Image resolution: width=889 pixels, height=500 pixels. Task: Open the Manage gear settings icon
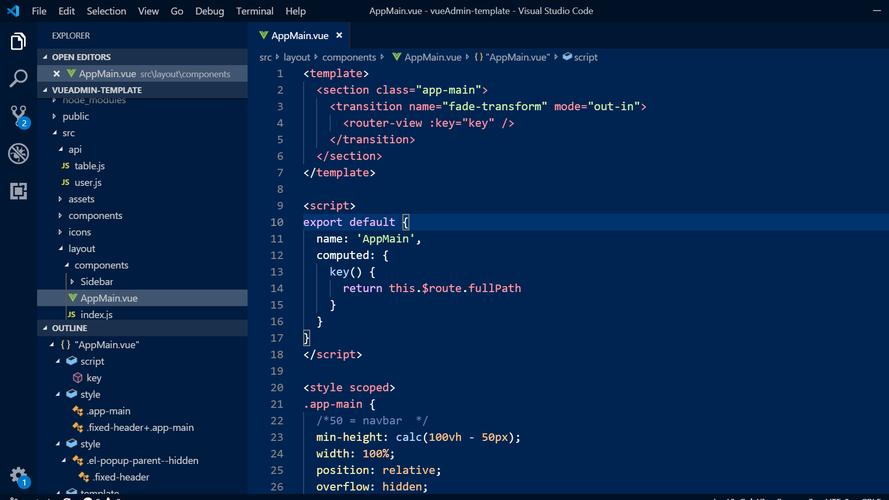(x=18, y=476)
